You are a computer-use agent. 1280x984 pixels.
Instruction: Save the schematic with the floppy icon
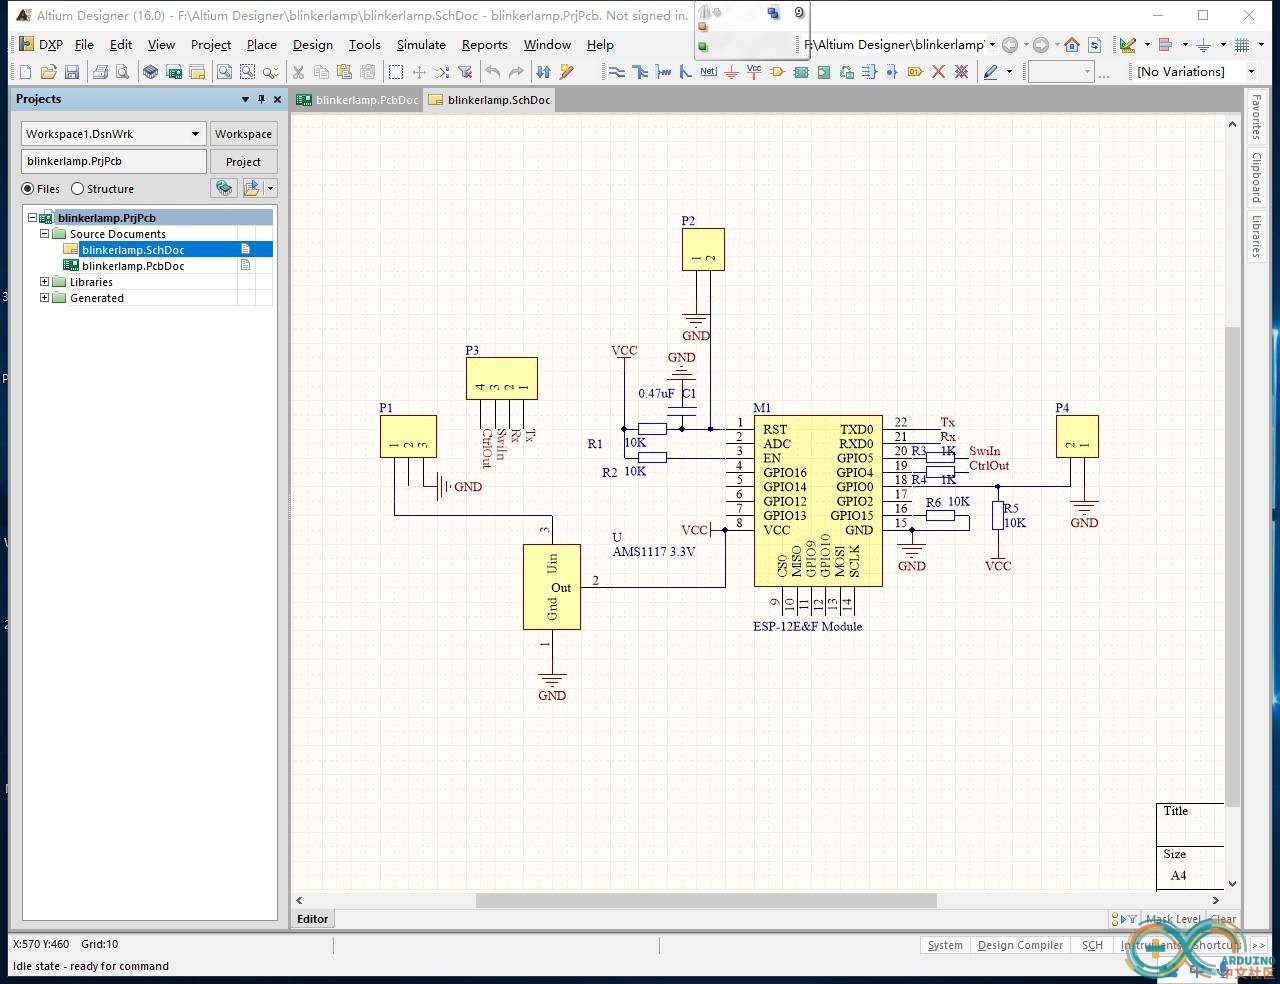[72, 72]
